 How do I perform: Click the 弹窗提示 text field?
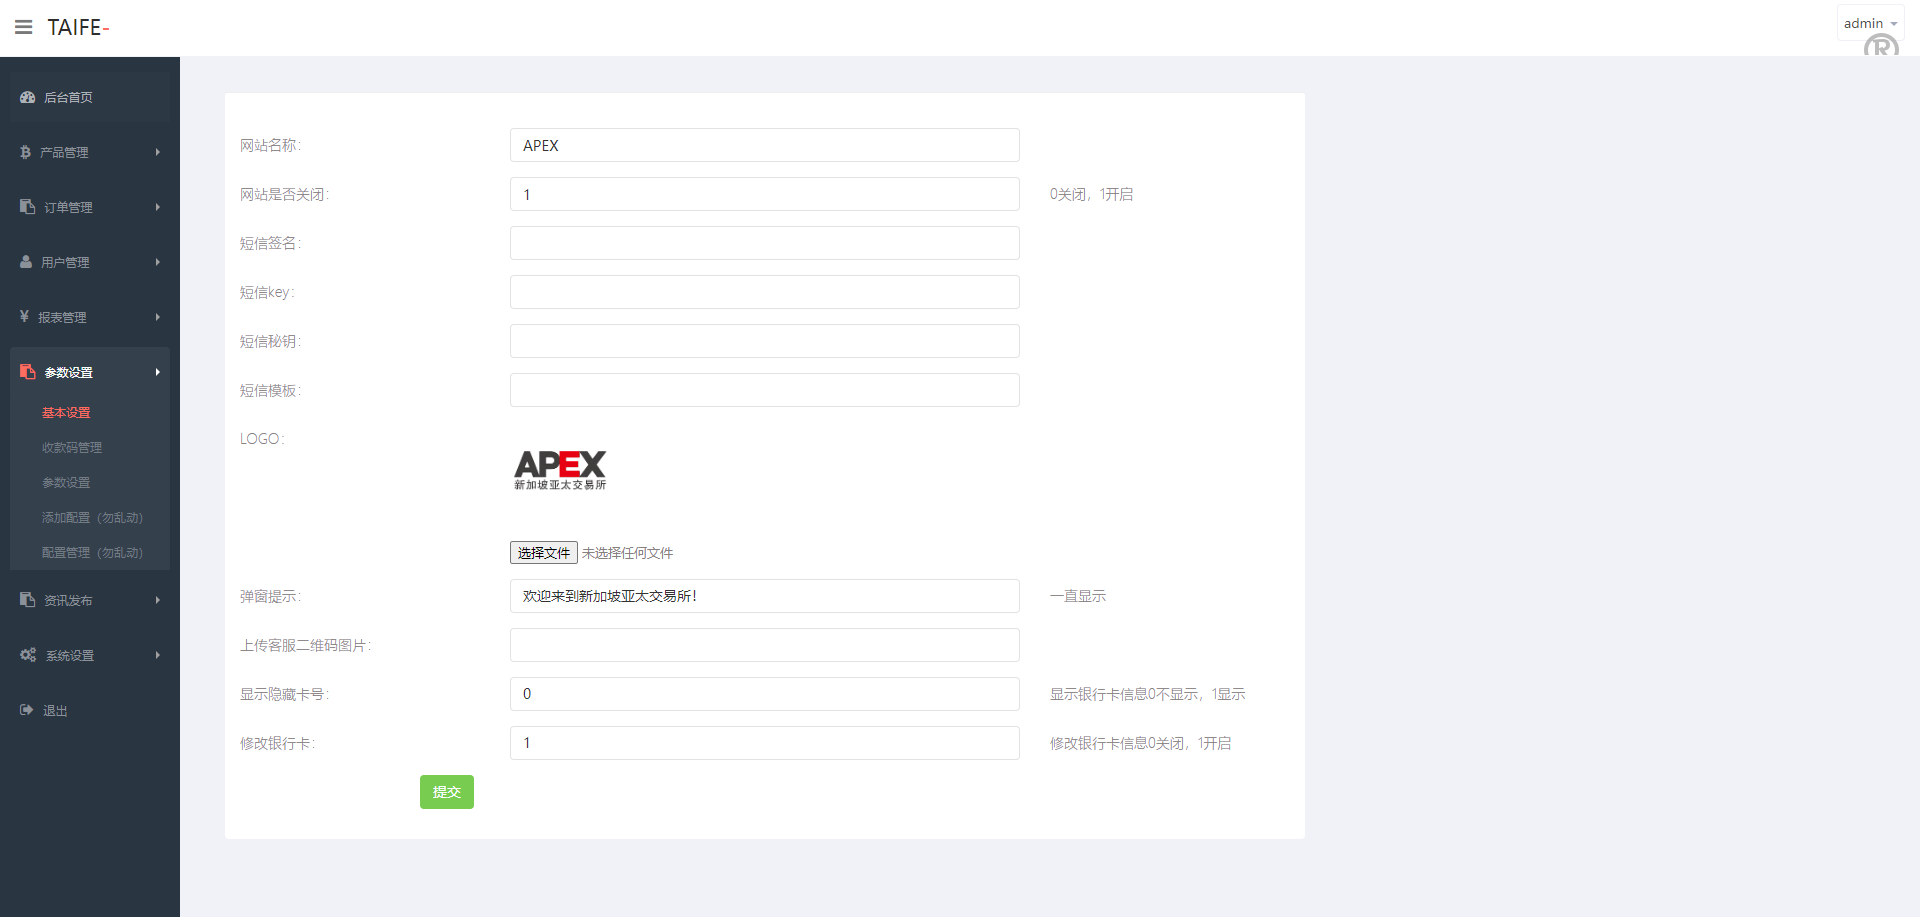click(764, 596)
